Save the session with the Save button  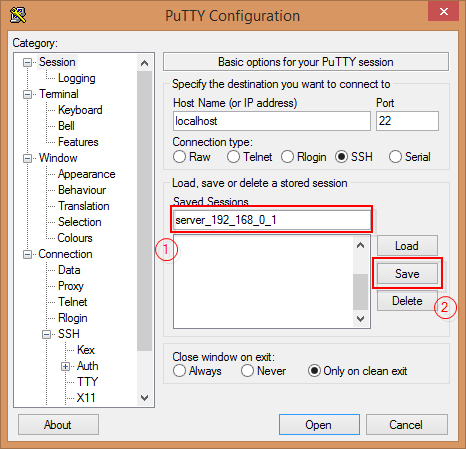(x=407, y=274)
